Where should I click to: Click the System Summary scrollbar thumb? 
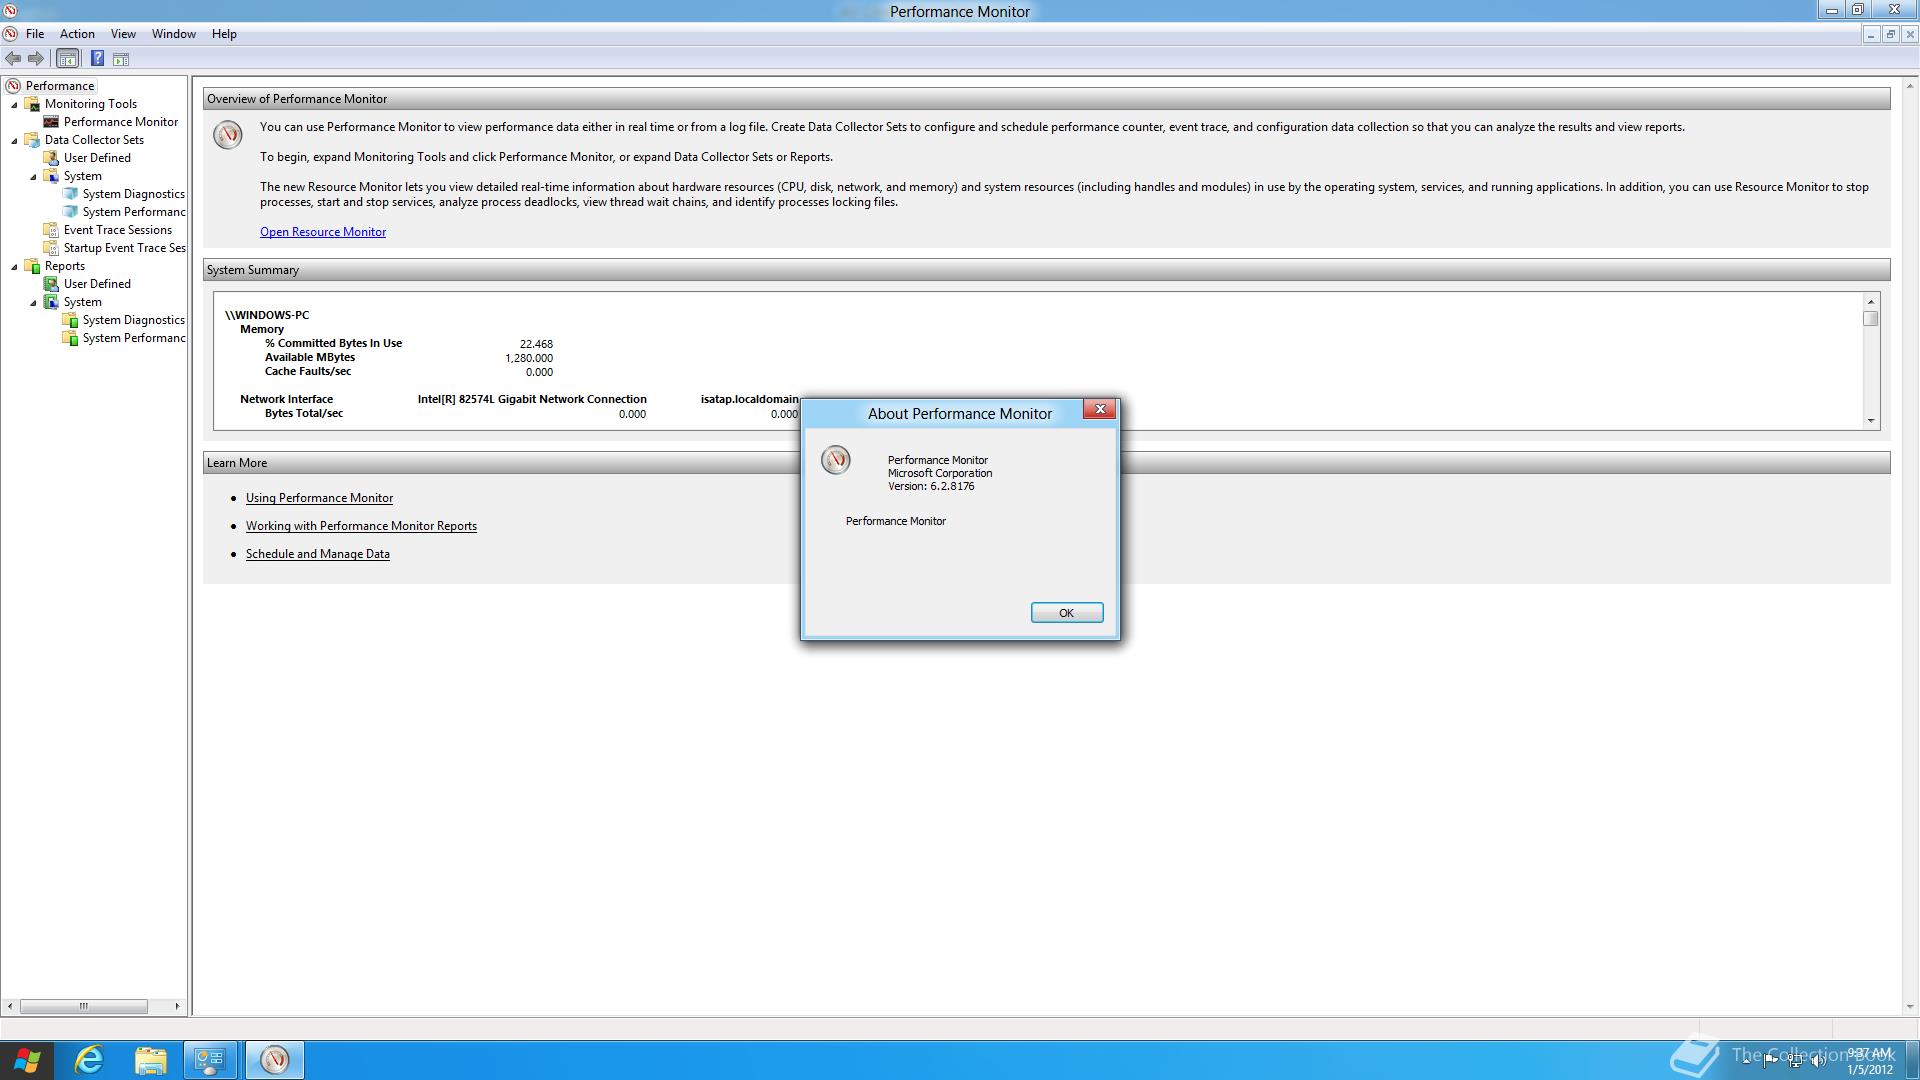tap(1871, 318)
